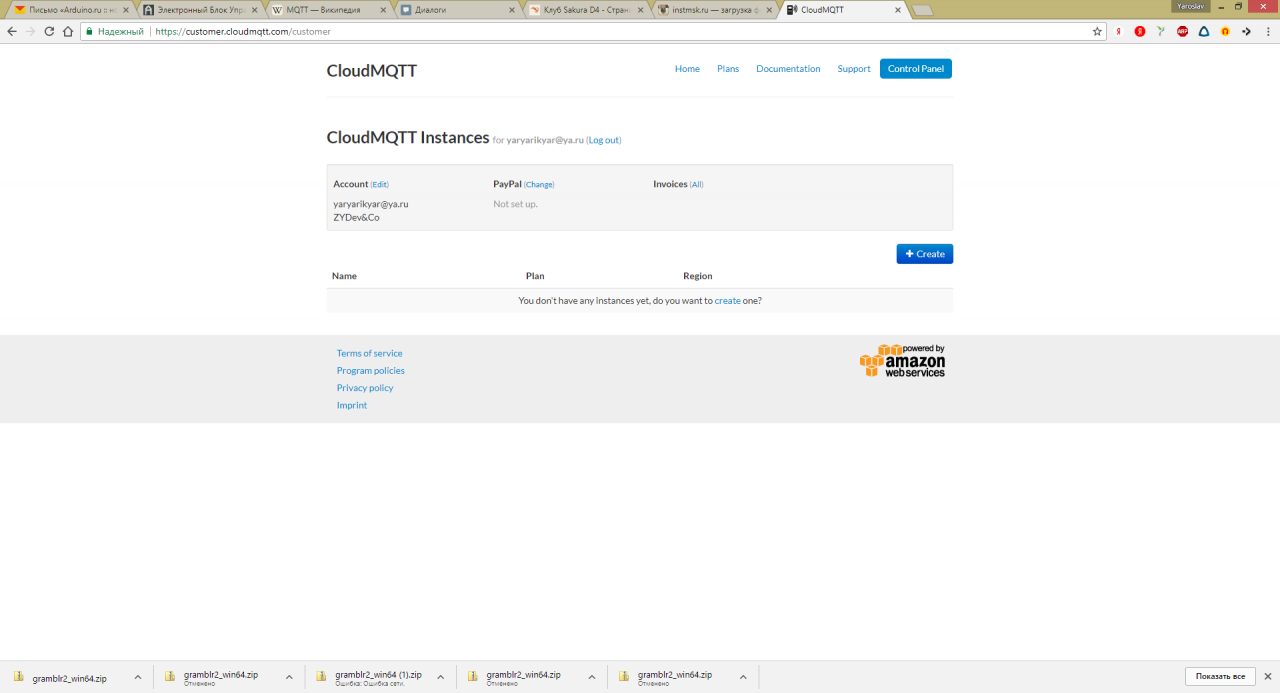Switch to the Письмо «Arduino.ru tab

(70, 10)
